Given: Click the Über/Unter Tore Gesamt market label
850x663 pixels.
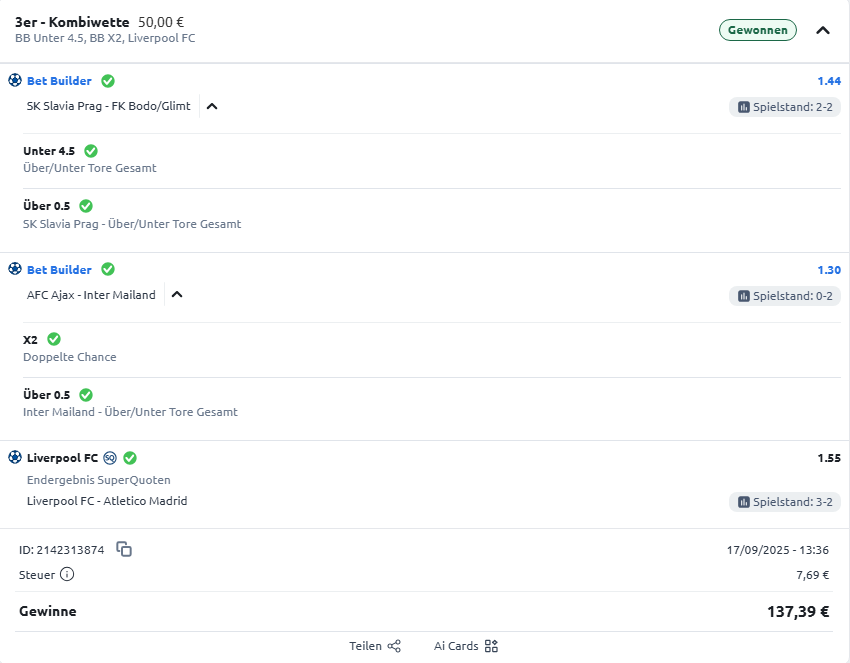Looking at the screenshot, I should 89,168.
